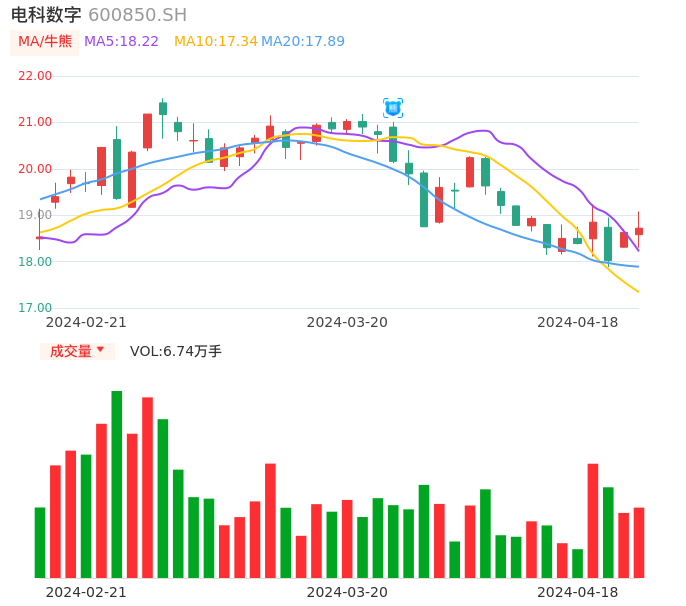Select the MA/牛熊 indicator tab
686x606 pixels.
(45, 42)
